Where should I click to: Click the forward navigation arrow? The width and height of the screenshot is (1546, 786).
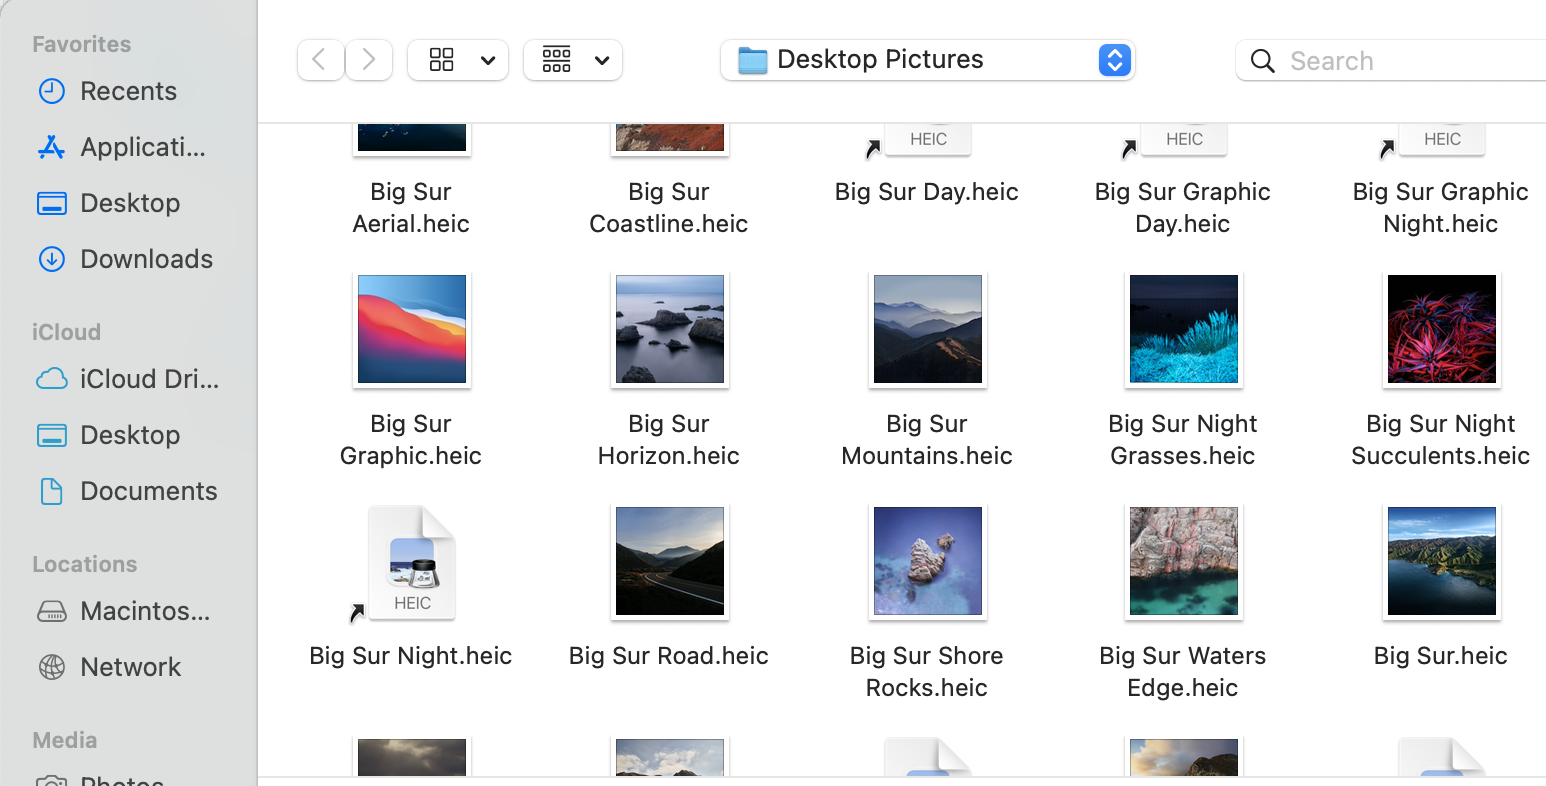point(369,60)
